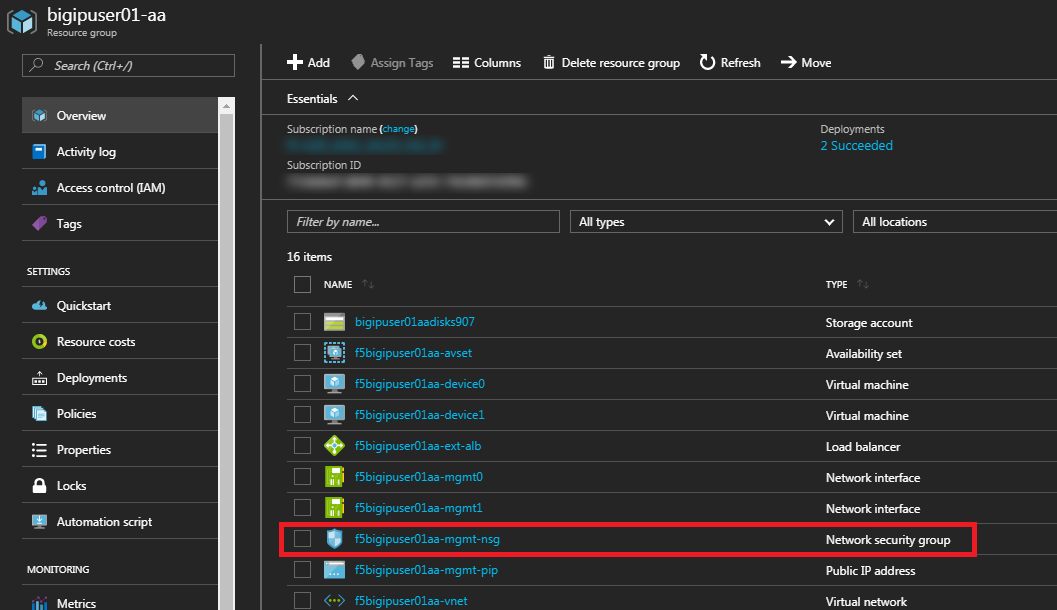
Task: Click the Overview cube icon
Action: (x=39, y=115)
